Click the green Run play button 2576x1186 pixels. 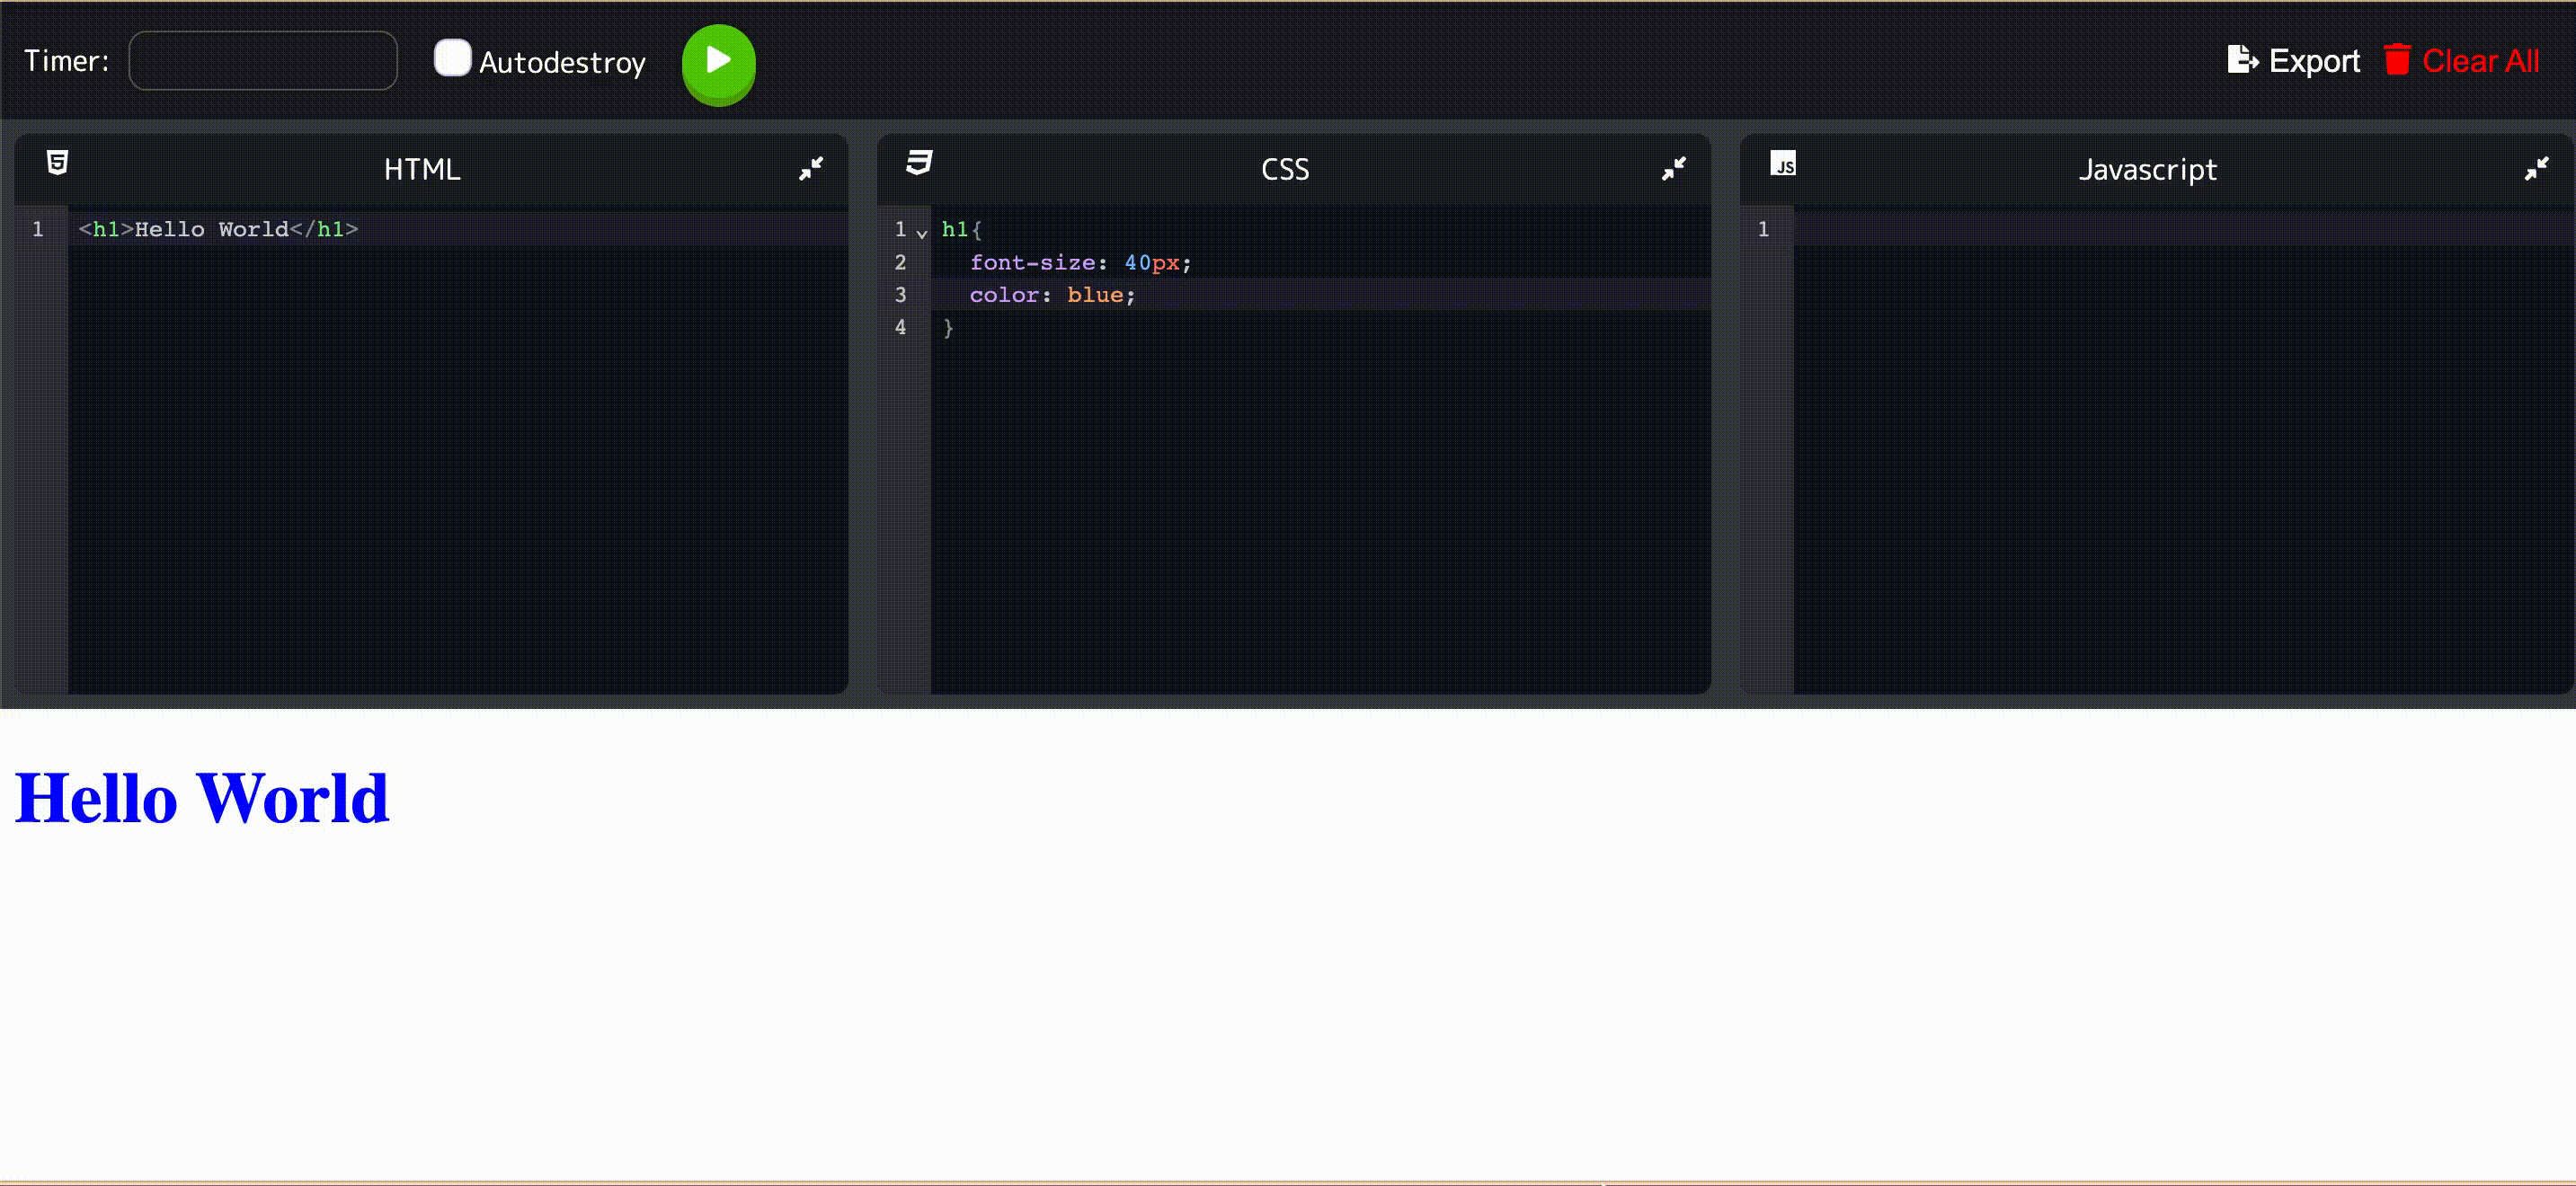coord(718,62)
